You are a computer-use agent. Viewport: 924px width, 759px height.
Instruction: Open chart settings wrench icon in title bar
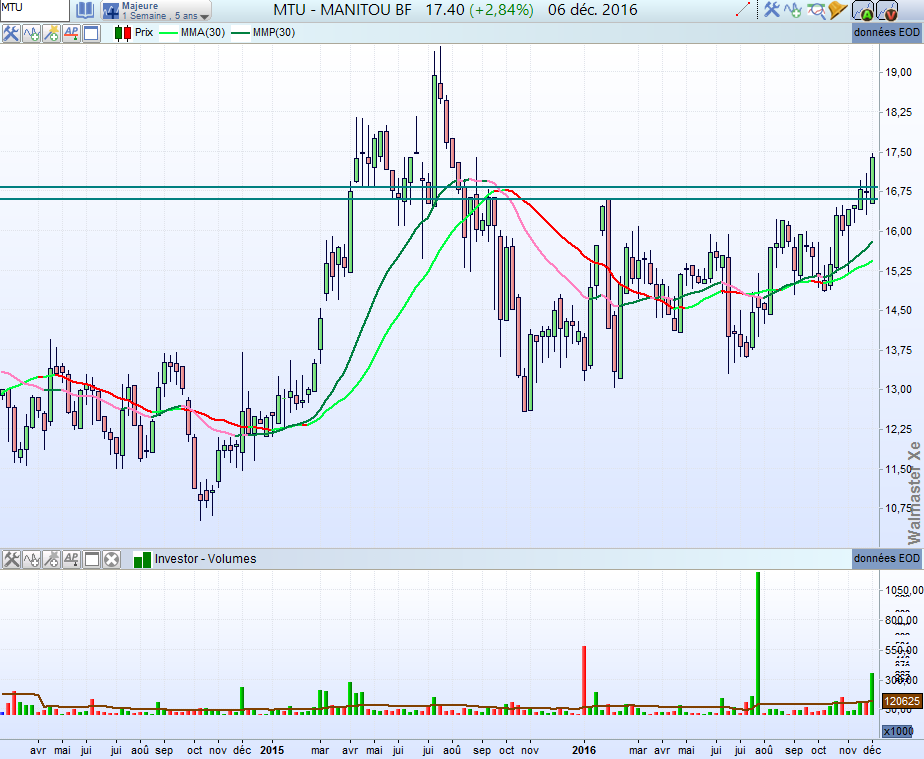point(771,9)
